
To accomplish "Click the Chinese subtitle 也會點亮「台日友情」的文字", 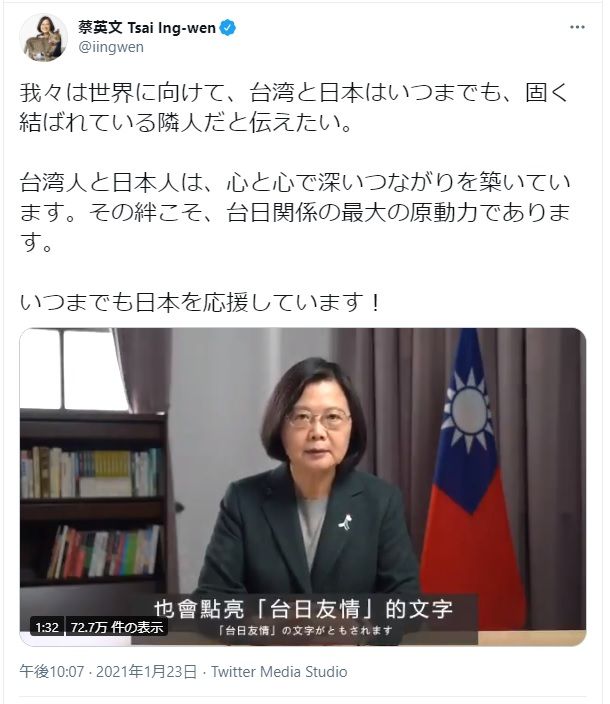I will coord(303,609).
